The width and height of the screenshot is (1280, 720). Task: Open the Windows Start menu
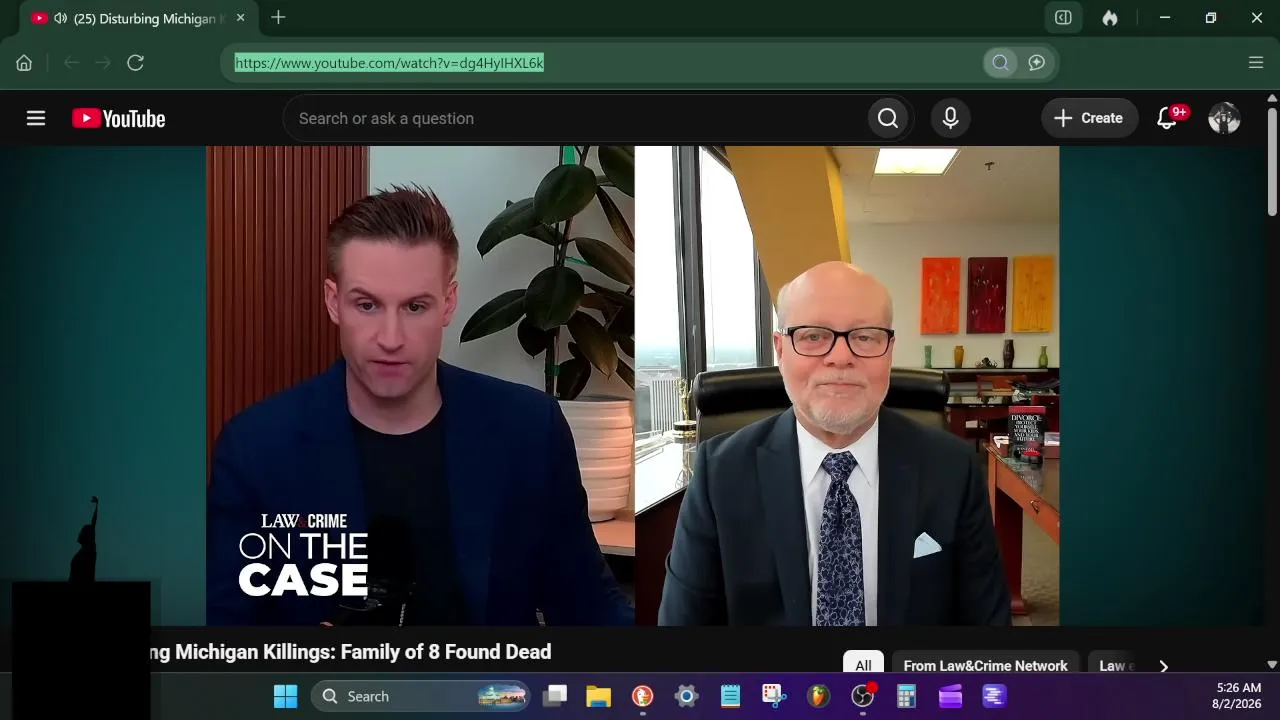point(286,696)
